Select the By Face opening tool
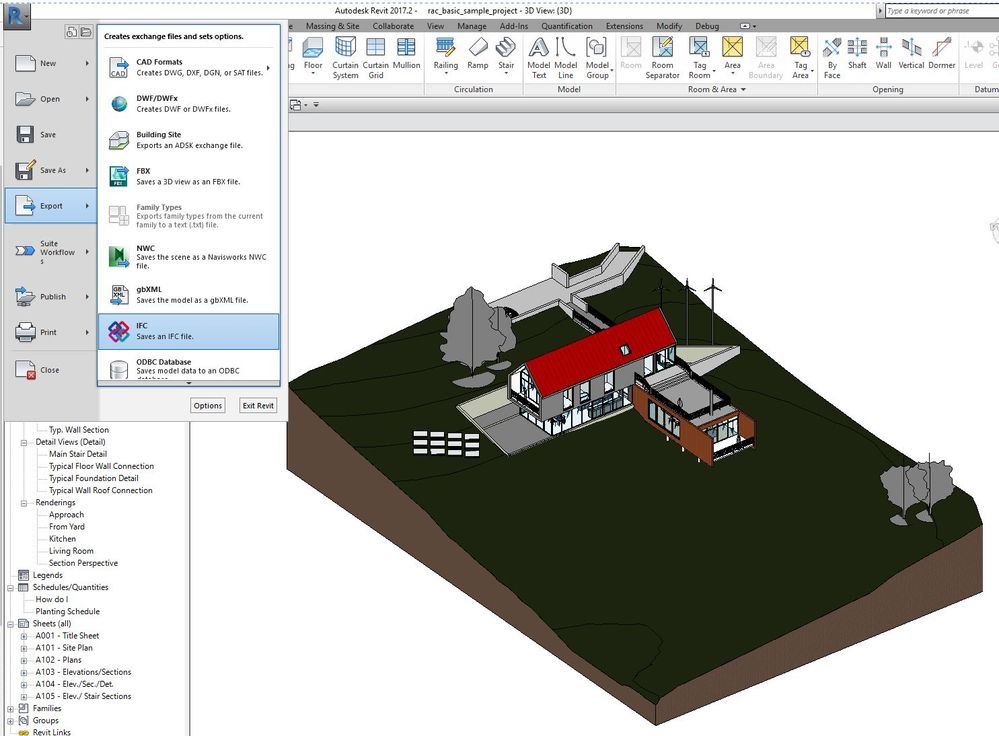 click(x=832, y=57)
